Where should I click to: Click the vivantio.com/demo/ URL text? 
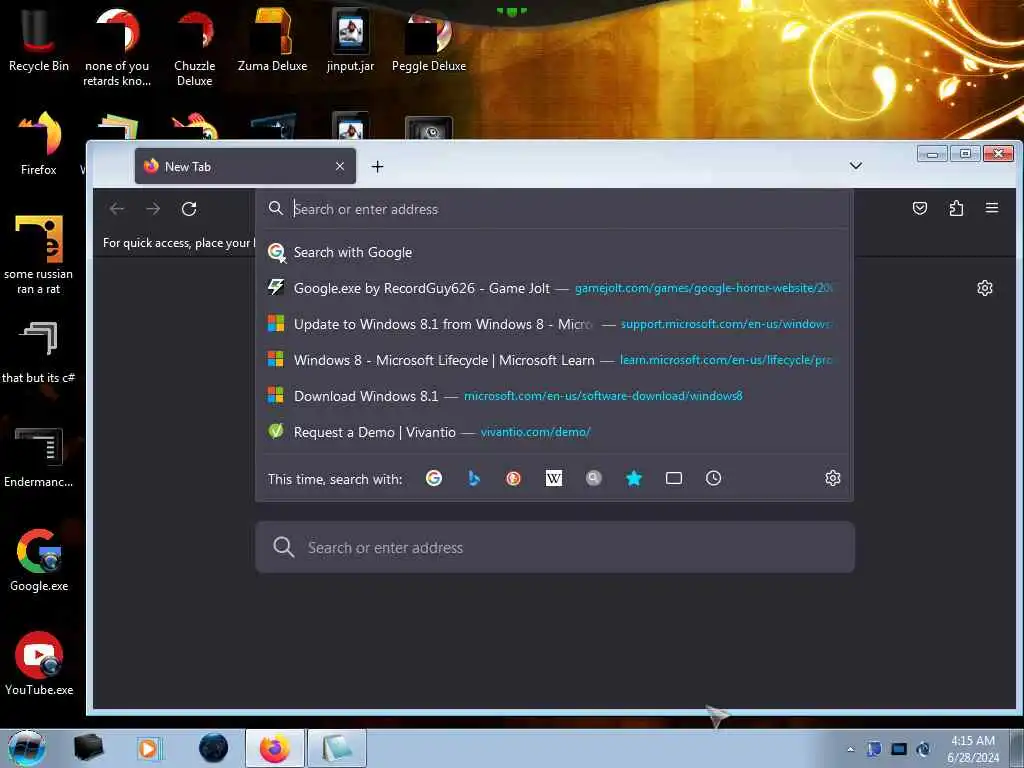coord(536,432)
